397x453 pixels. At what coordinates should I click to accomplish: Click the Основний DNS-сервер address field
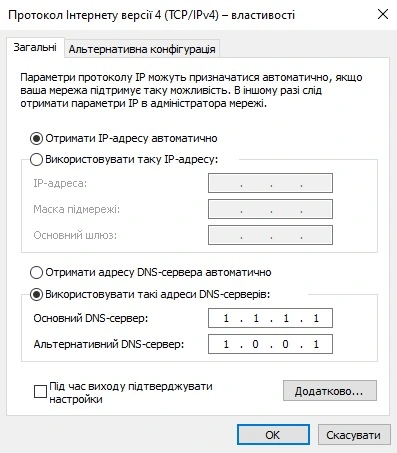[x=270, y=318]
